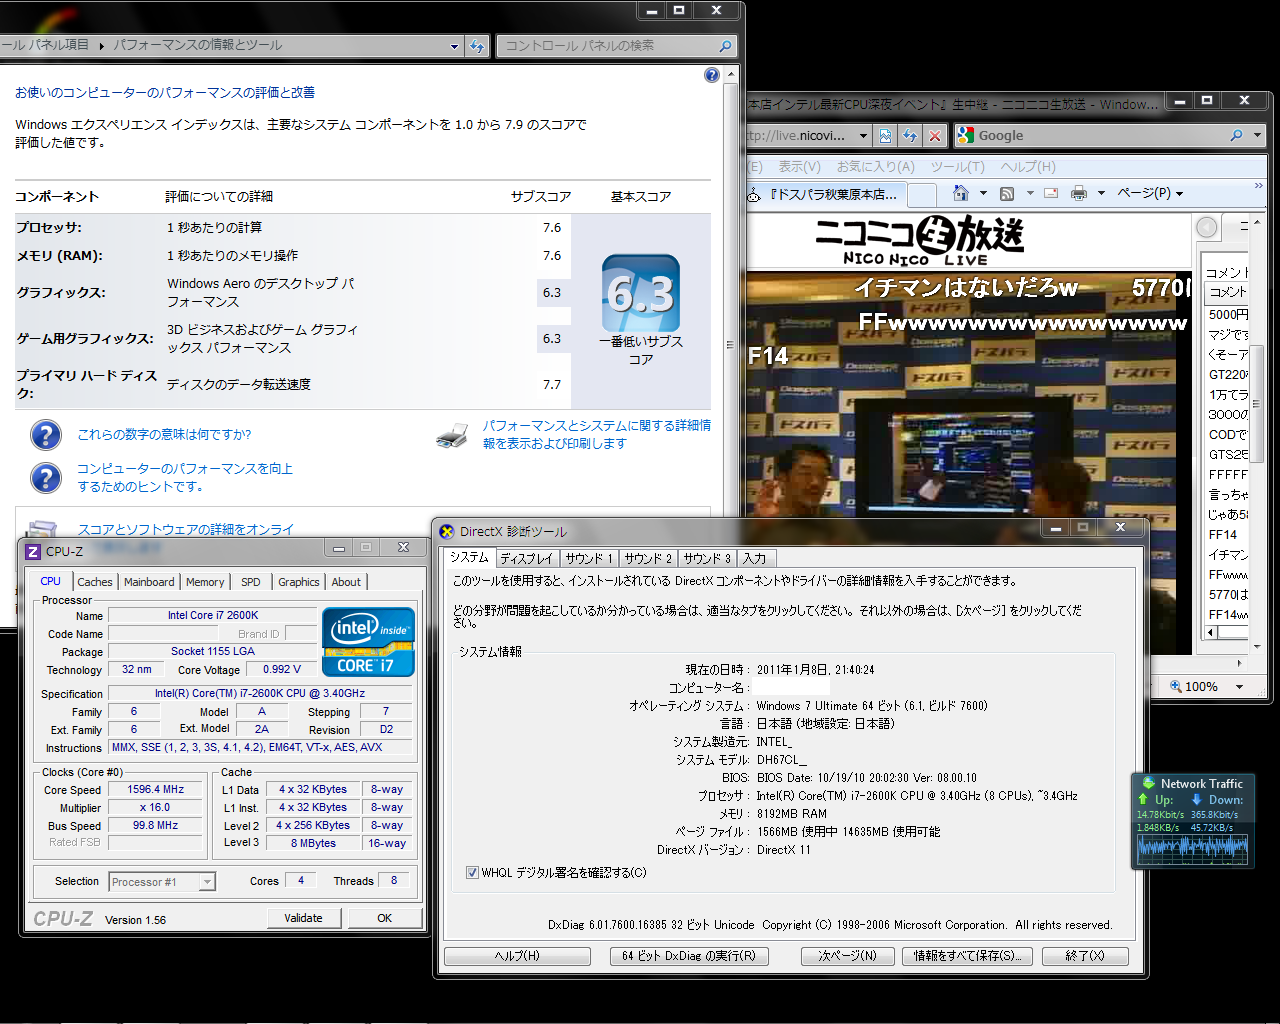Click the Validate button in CPU-Z
Image resolution: width=1280 pixels, height=1024 pixels.
pos(303,918)
